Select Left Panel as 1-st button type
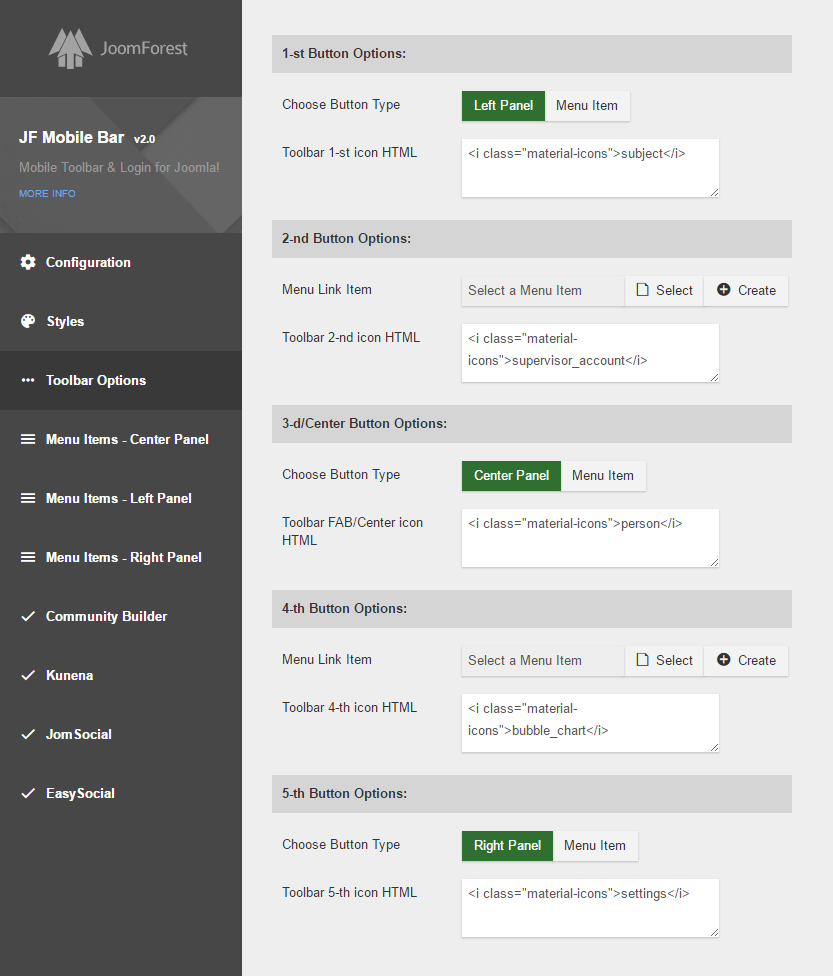The image size is (833, 976). [x=503, y=106]
